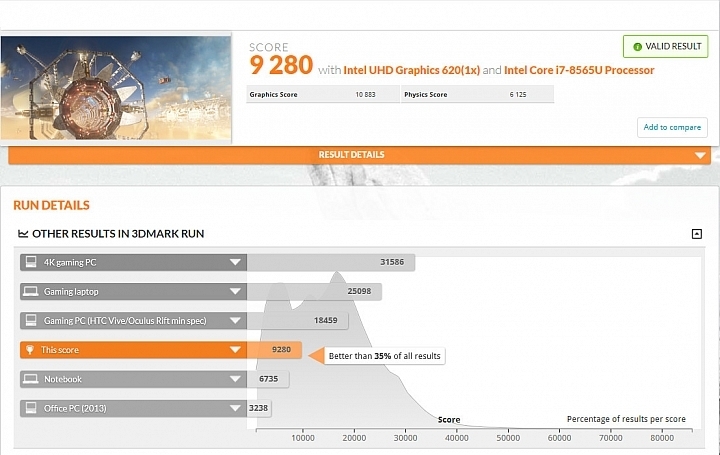Click the 18459 score bar value

click(326, 320)
